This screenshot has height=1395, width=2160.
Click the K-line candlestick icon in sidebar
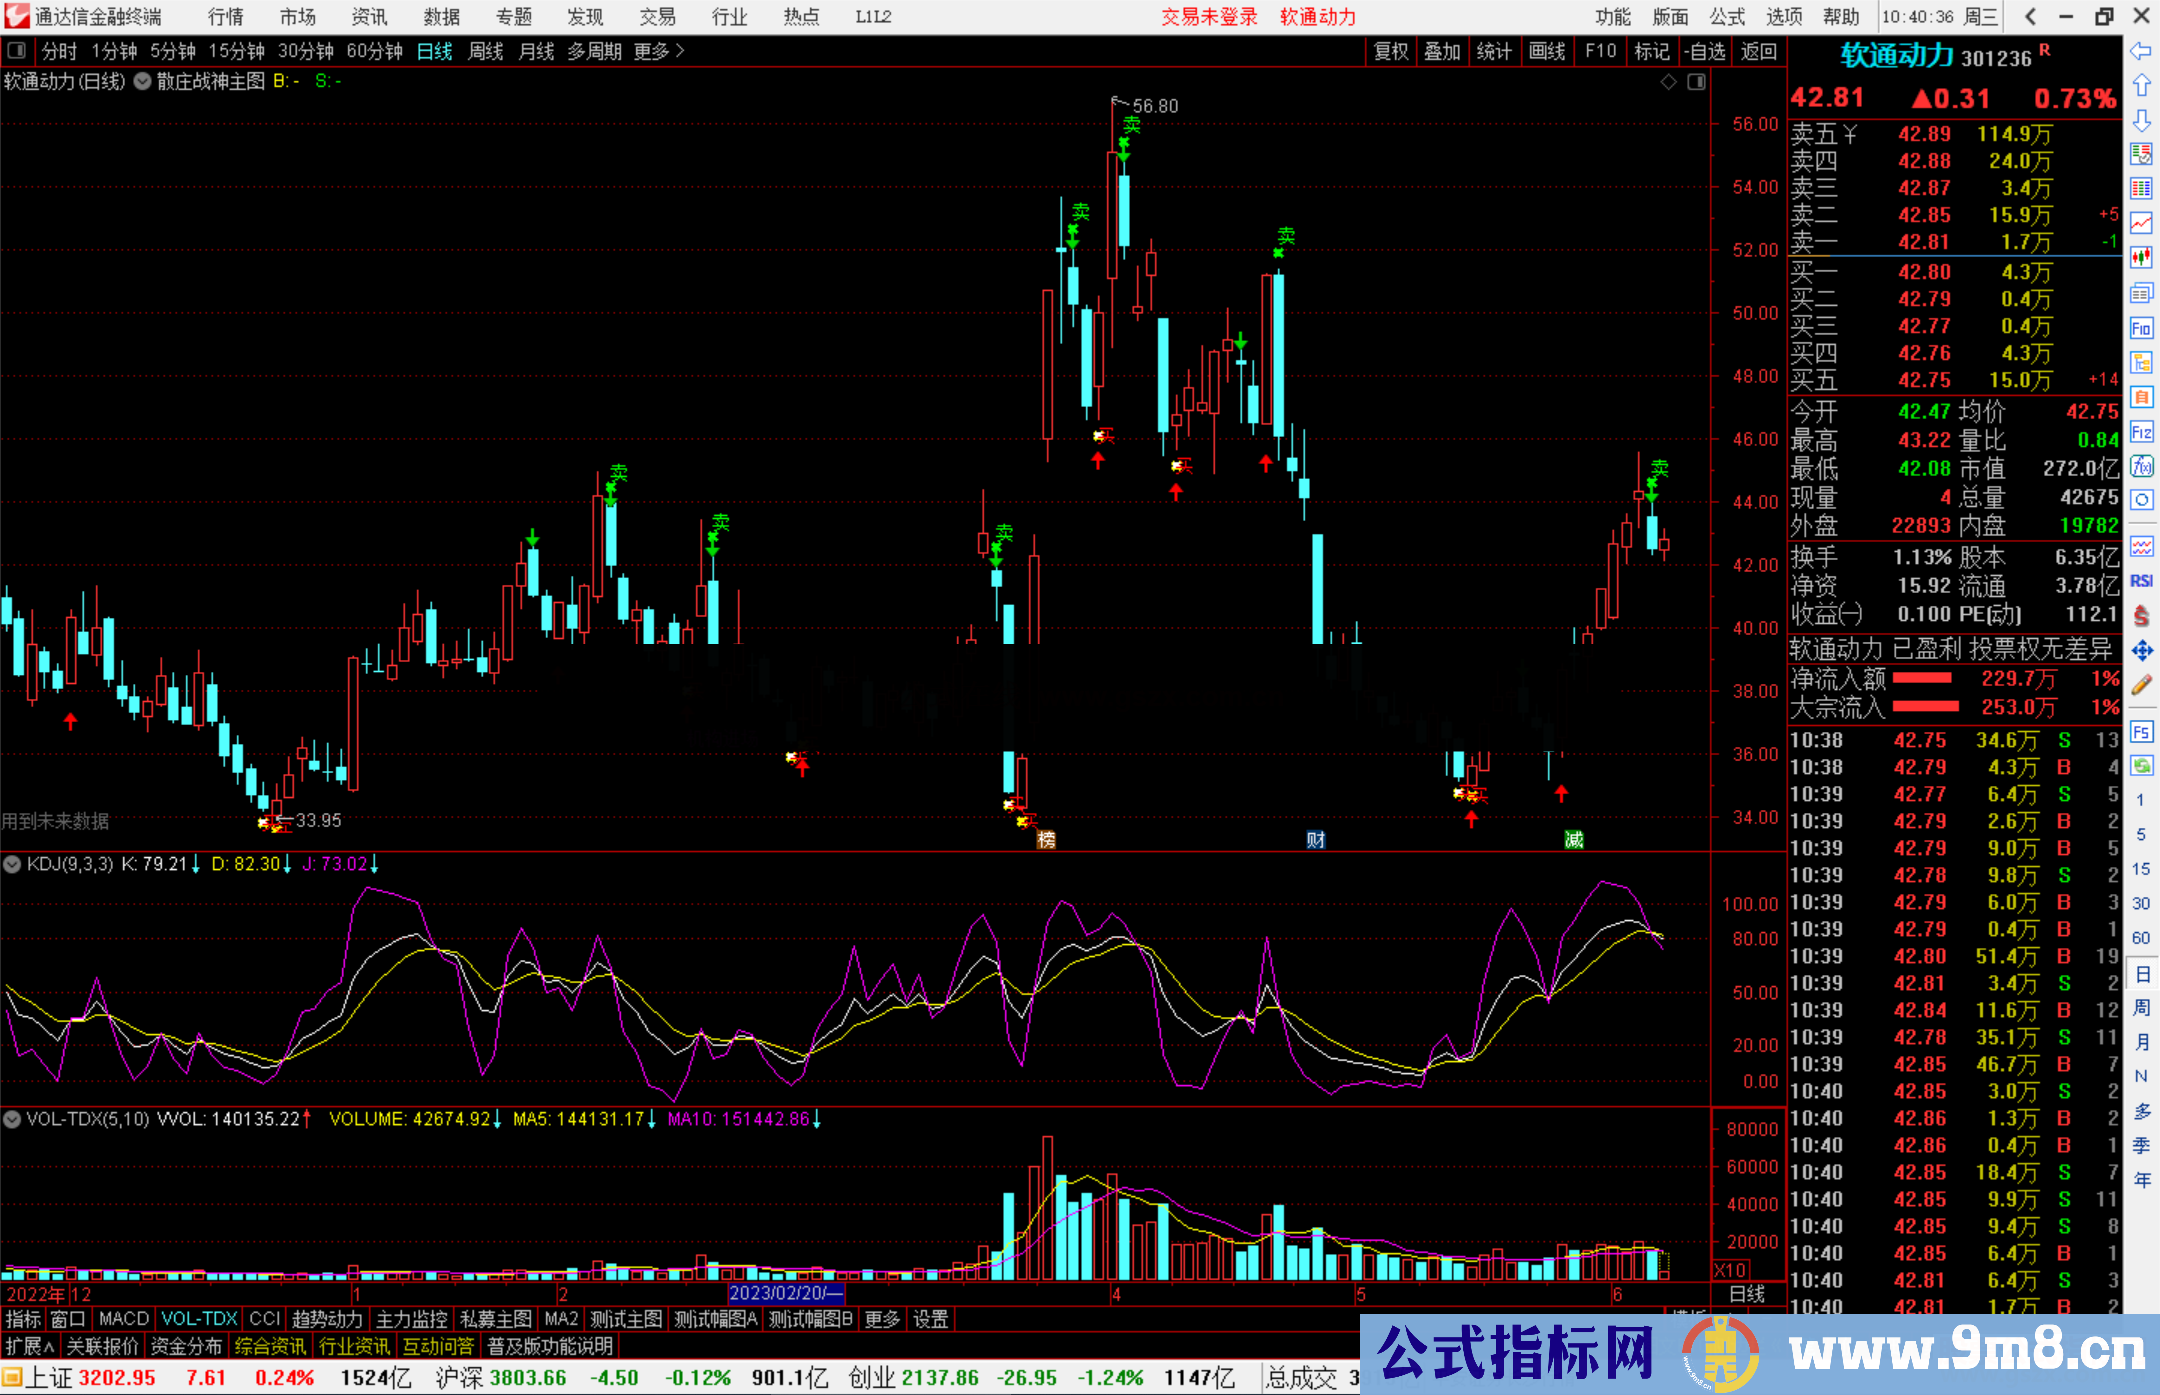pos(2141,258)
